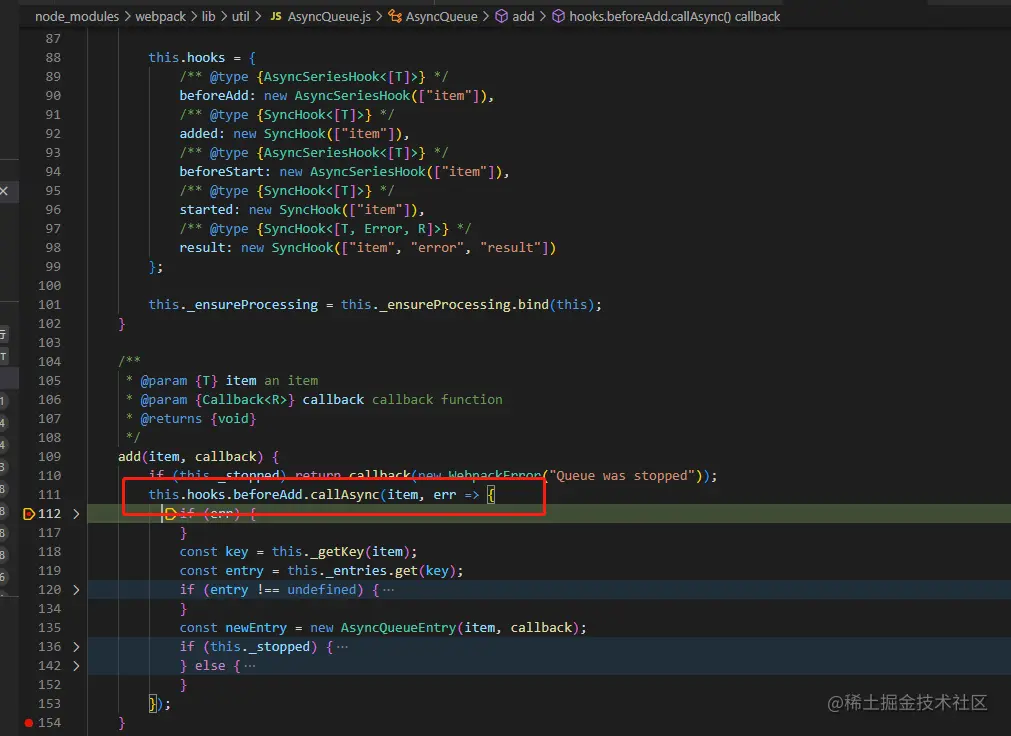Expand folded block at line 112
Viewport: 1011px width, 736px height.
coord(76,513)
